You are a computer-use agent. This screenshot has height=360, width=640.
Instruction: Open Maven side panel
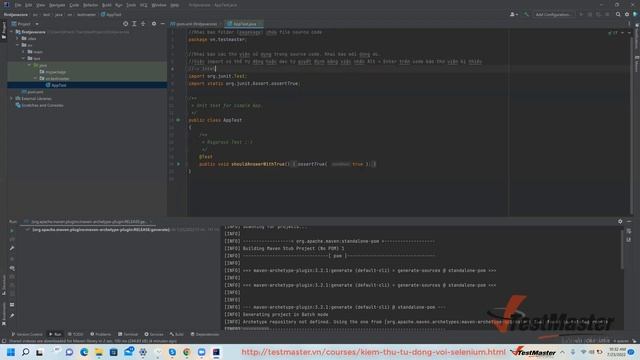(636, 64)
